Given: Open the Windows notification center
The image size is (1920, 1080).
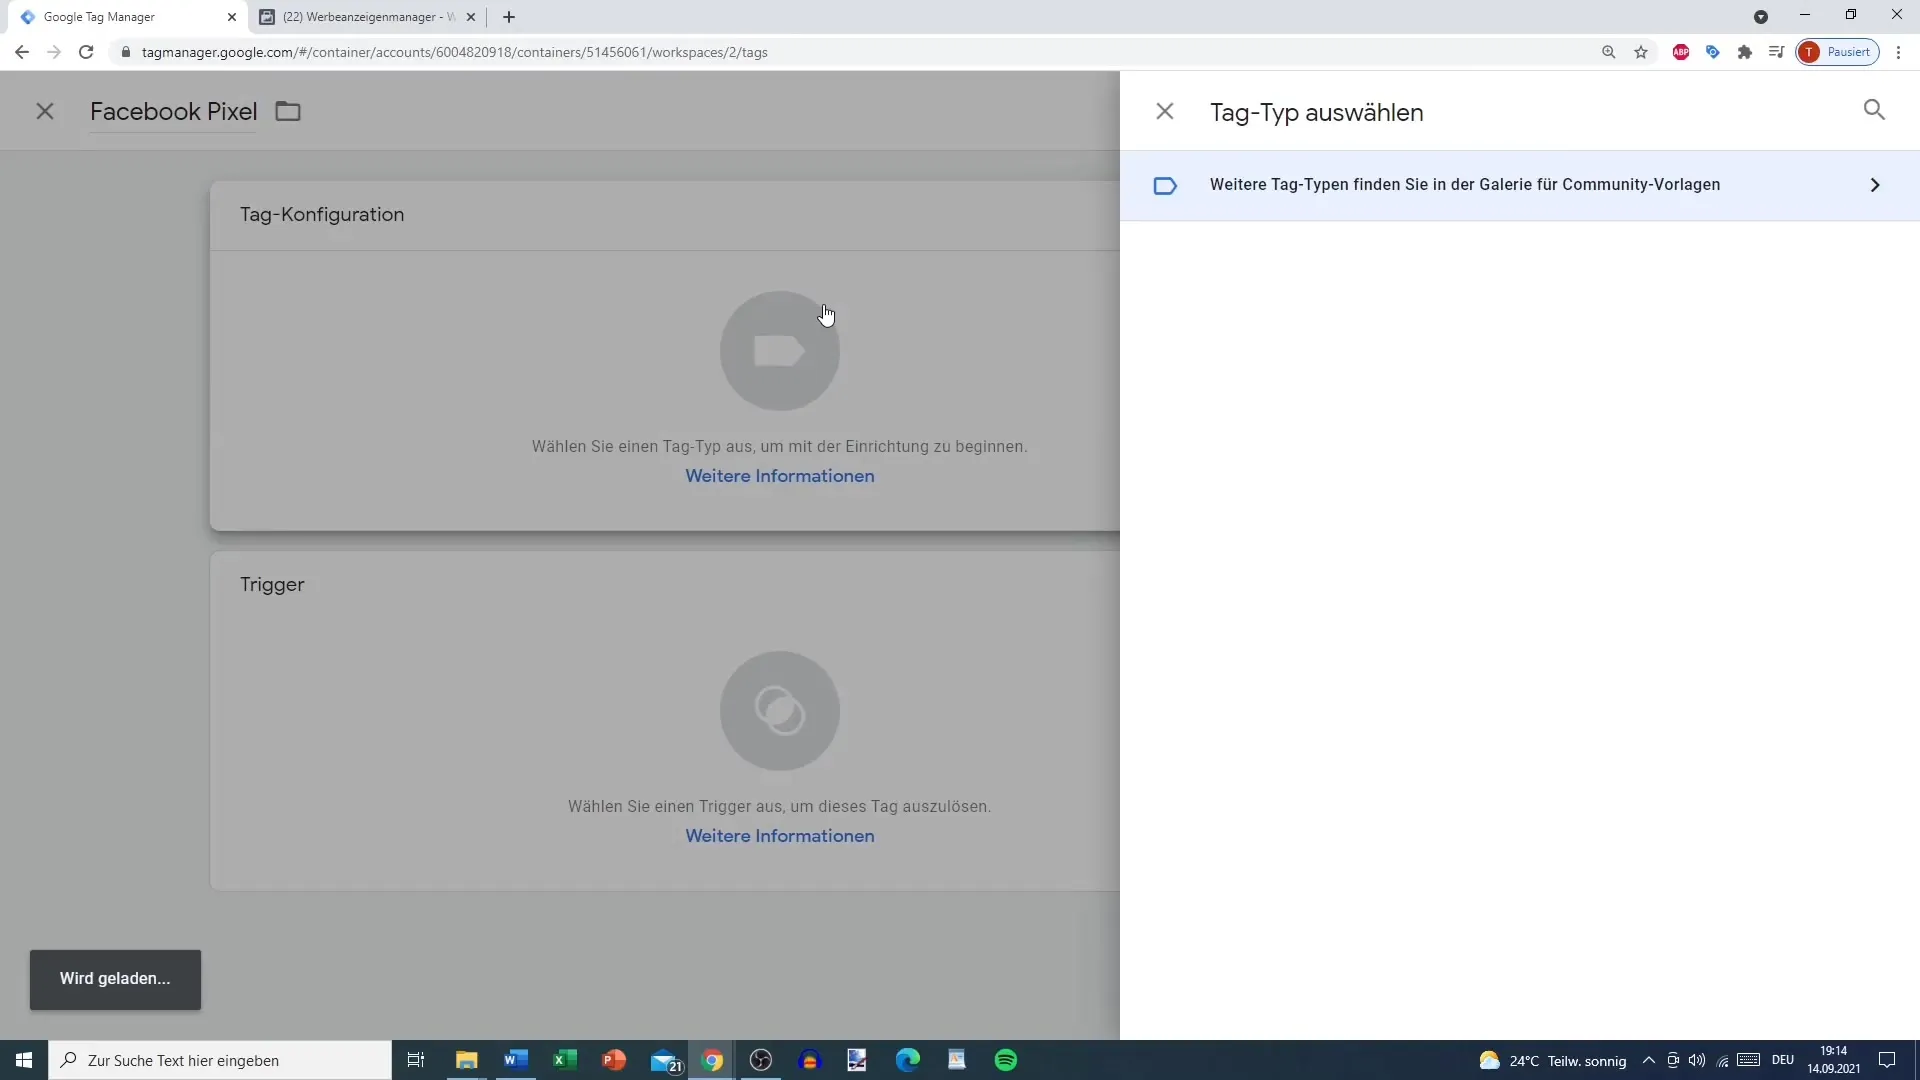Looking at the screenshot, I should tap(1888, 1060).
